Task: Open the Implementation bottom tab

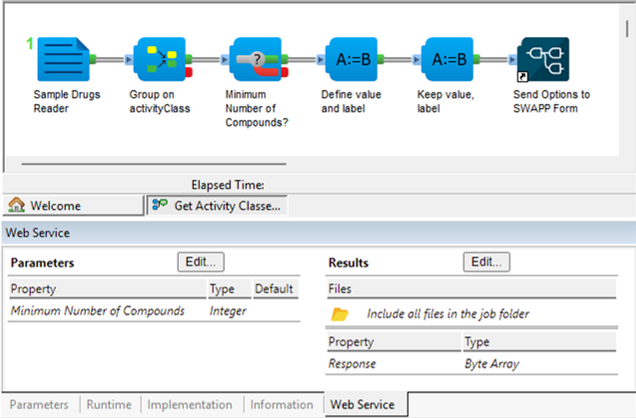Action: [x=190, y=405]
